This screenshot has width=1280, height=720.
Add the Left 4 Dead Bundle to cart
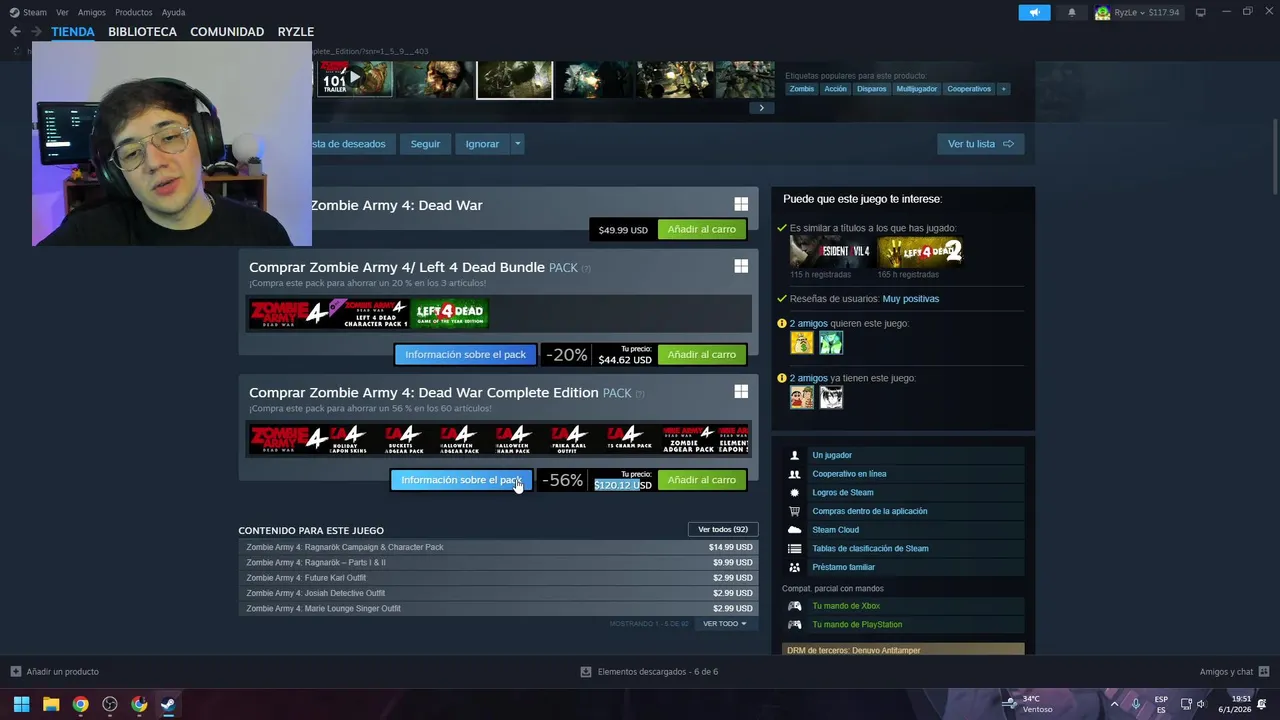coord(702,354)
